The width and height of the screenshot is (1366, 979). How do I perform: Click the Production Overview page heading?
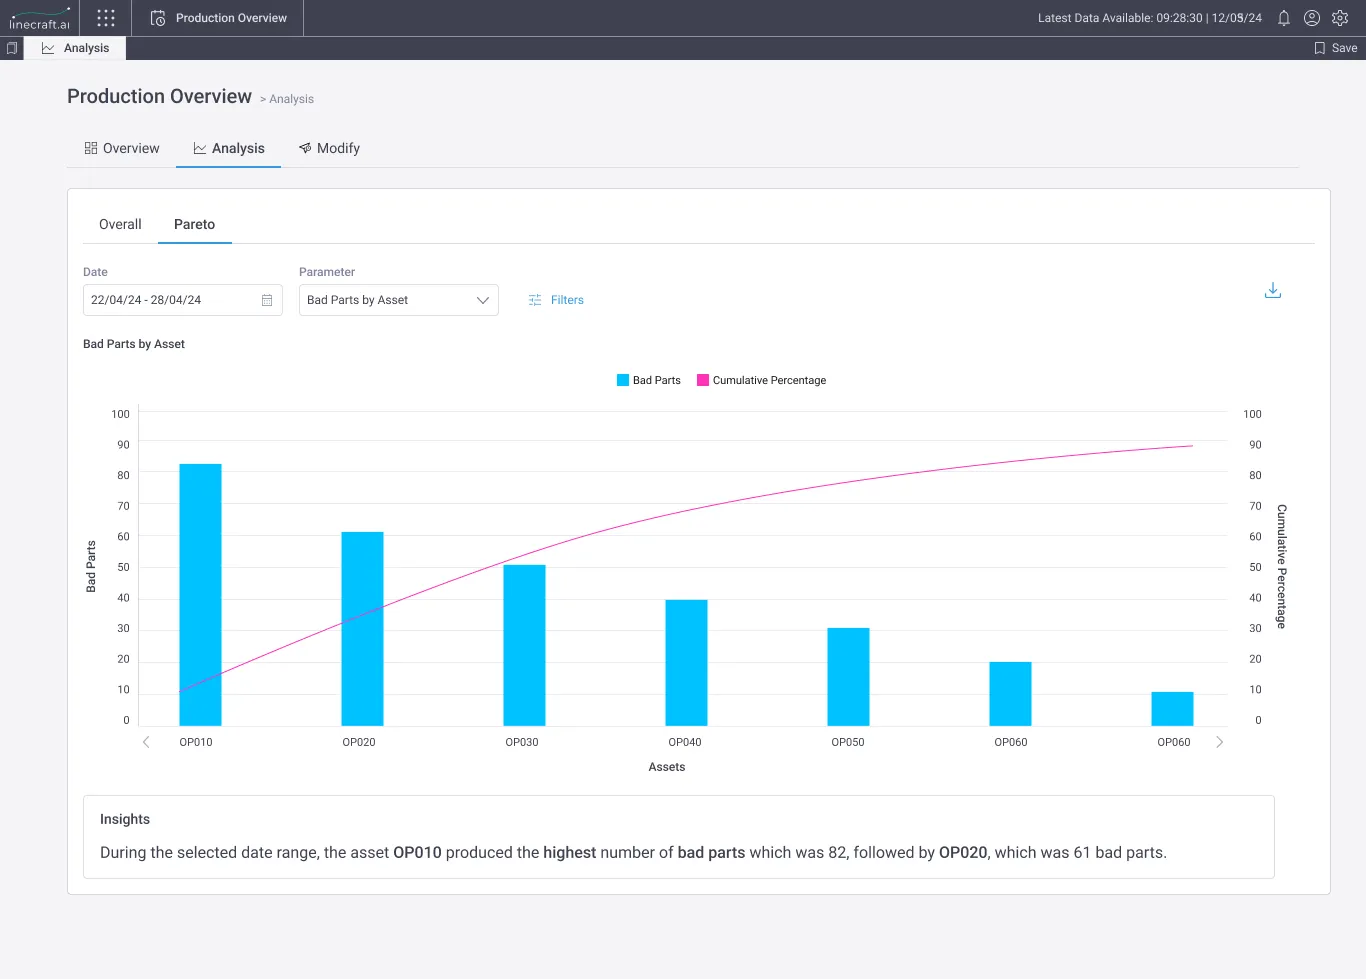point(160,96)
